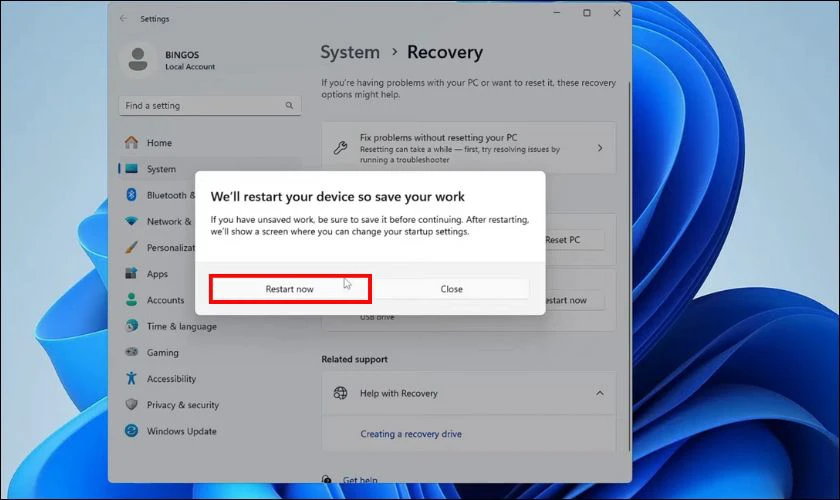Go back using the Settings back arrow
The height and width of the screenshot is (500, 840).
pyautogui.click(x=123, y=18)
